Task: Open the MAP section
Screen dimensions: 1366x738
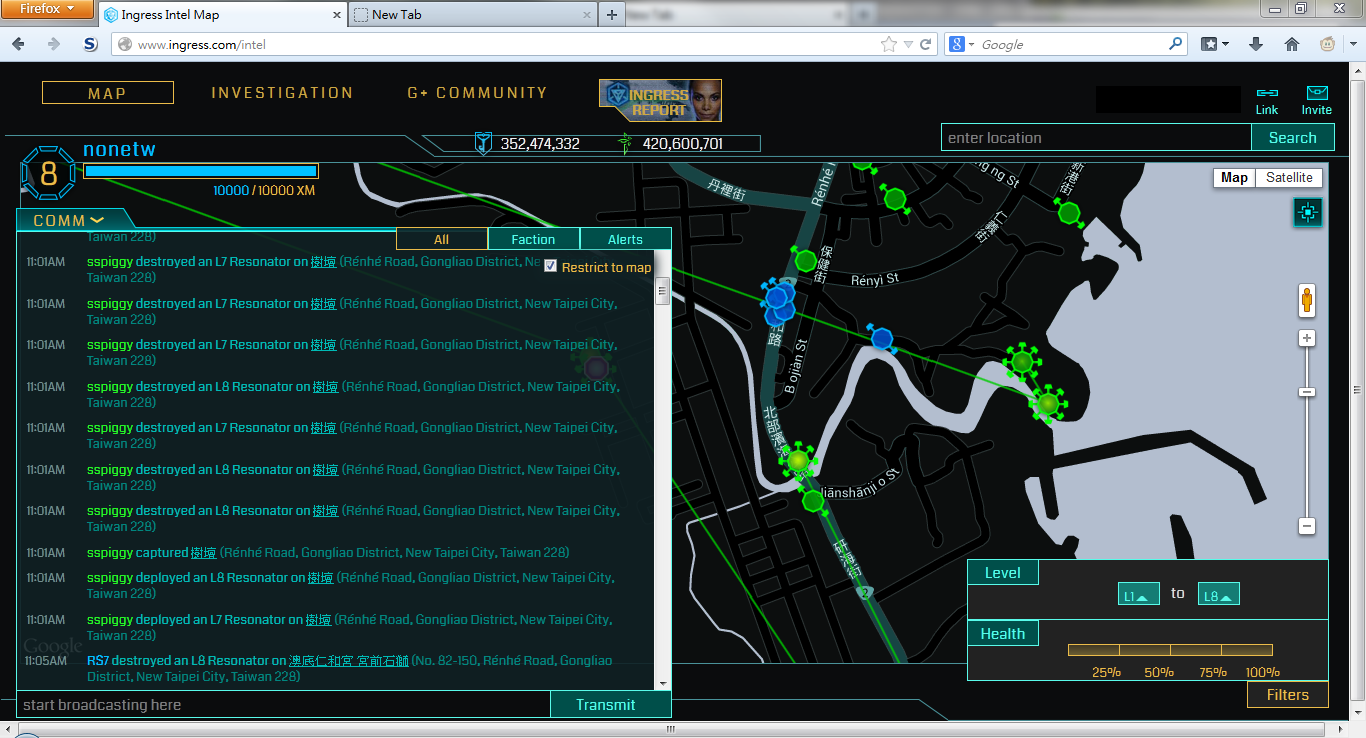Action: pos(108,93)
